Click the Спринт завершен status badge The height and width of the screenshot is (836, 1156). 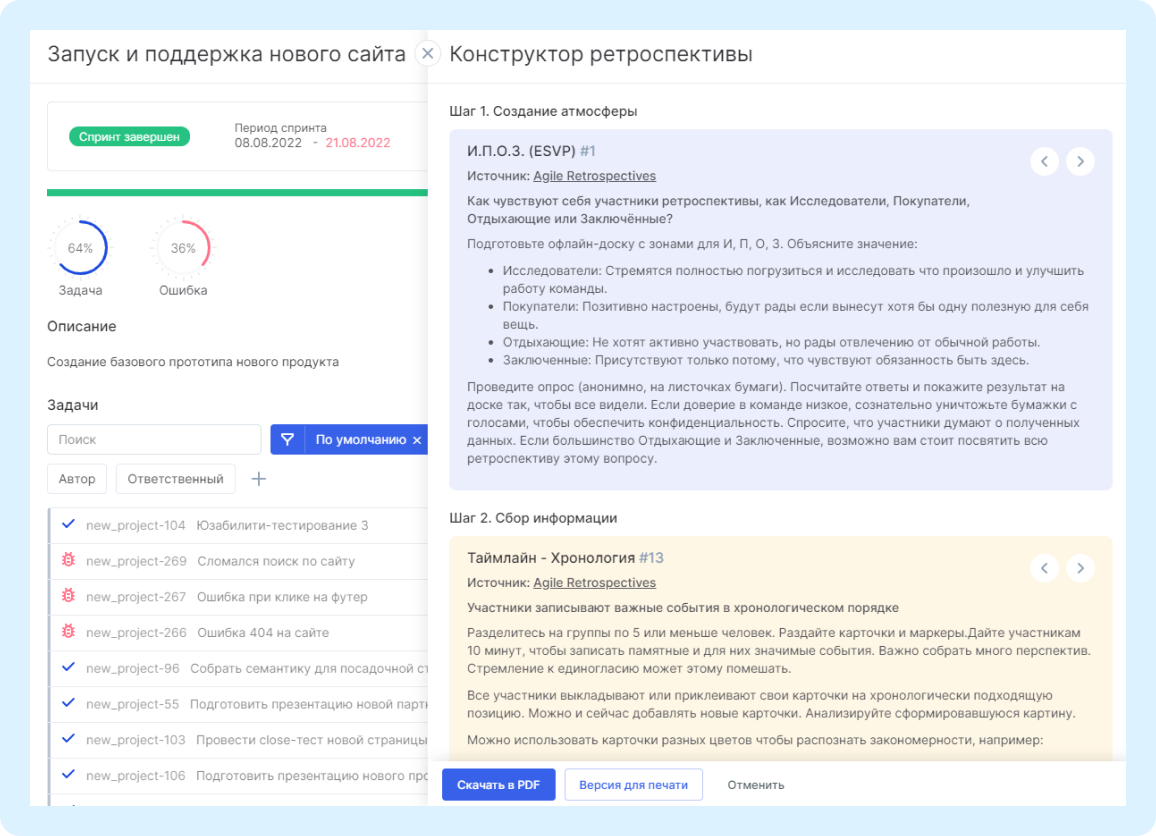click(x=129, y=137)
